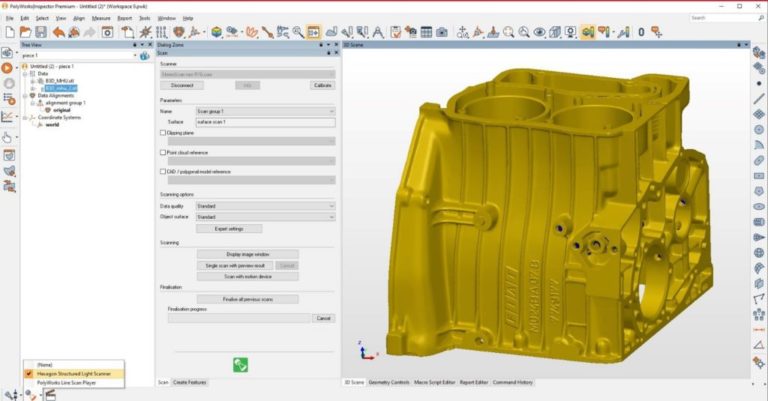Click the magnifier zoom icon near toolbar center
The image size is (768, 401).
pos(298,32)
